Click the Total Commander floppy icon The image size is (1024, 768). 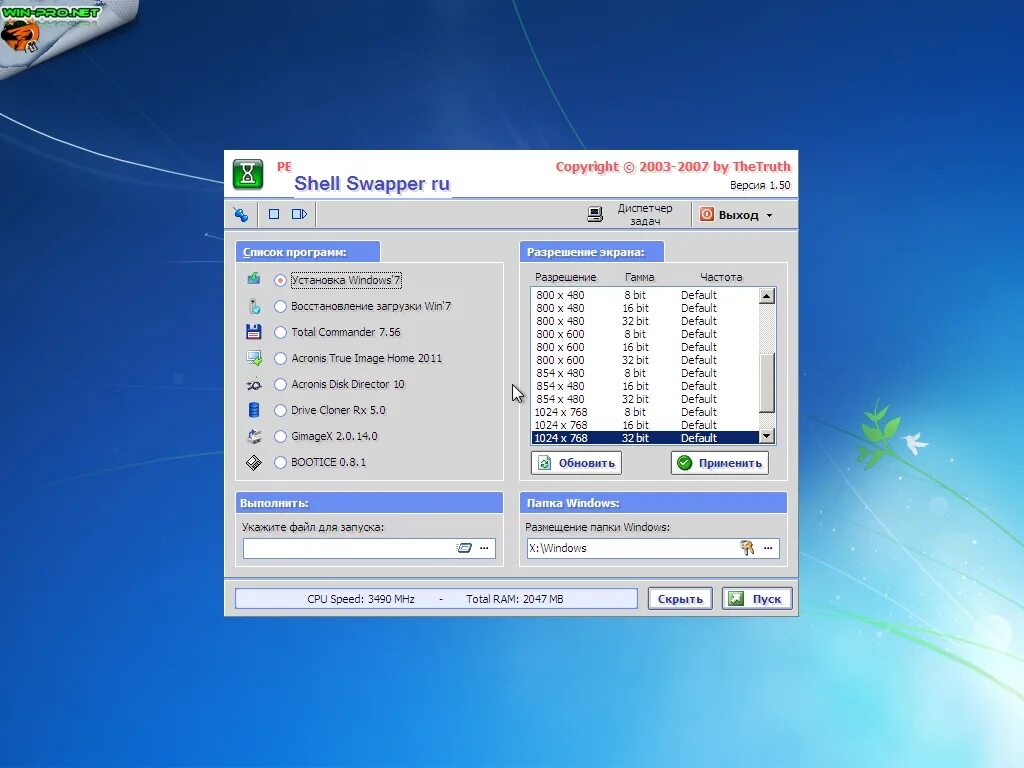point(254,332)
